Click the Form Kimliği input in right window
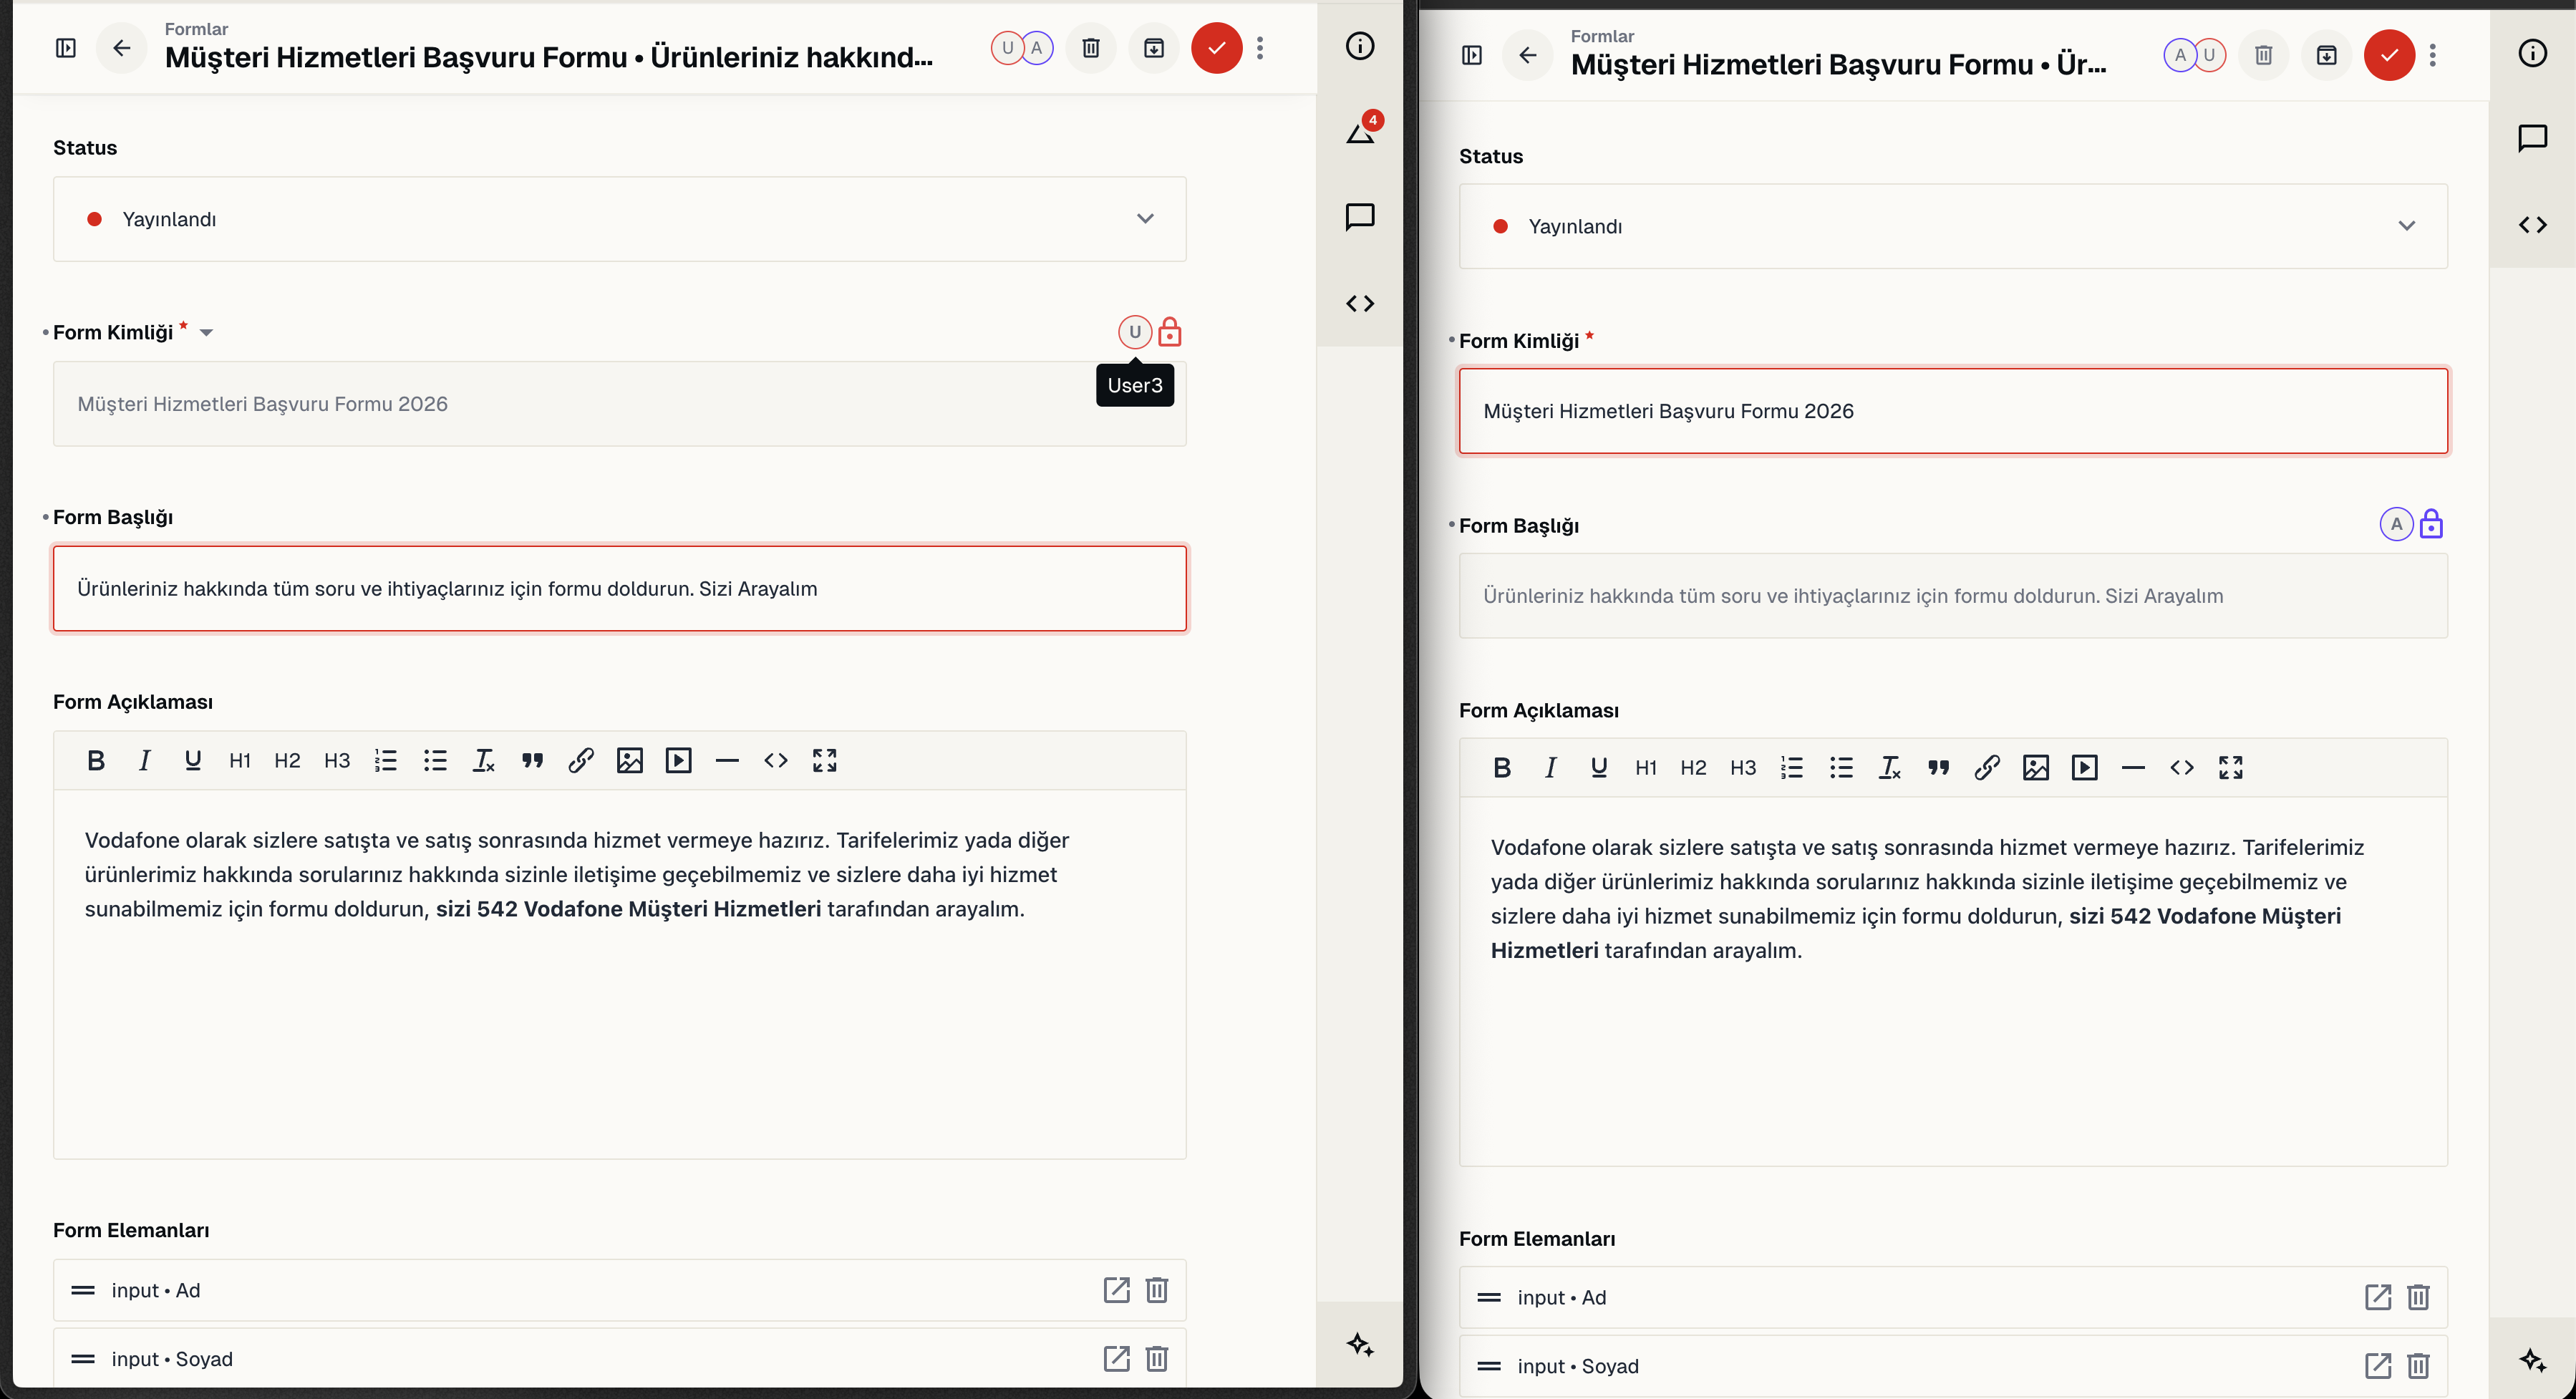The width and height of the screenshot is (2576, 1399). pyautogui.click(x=1952, y=411)
